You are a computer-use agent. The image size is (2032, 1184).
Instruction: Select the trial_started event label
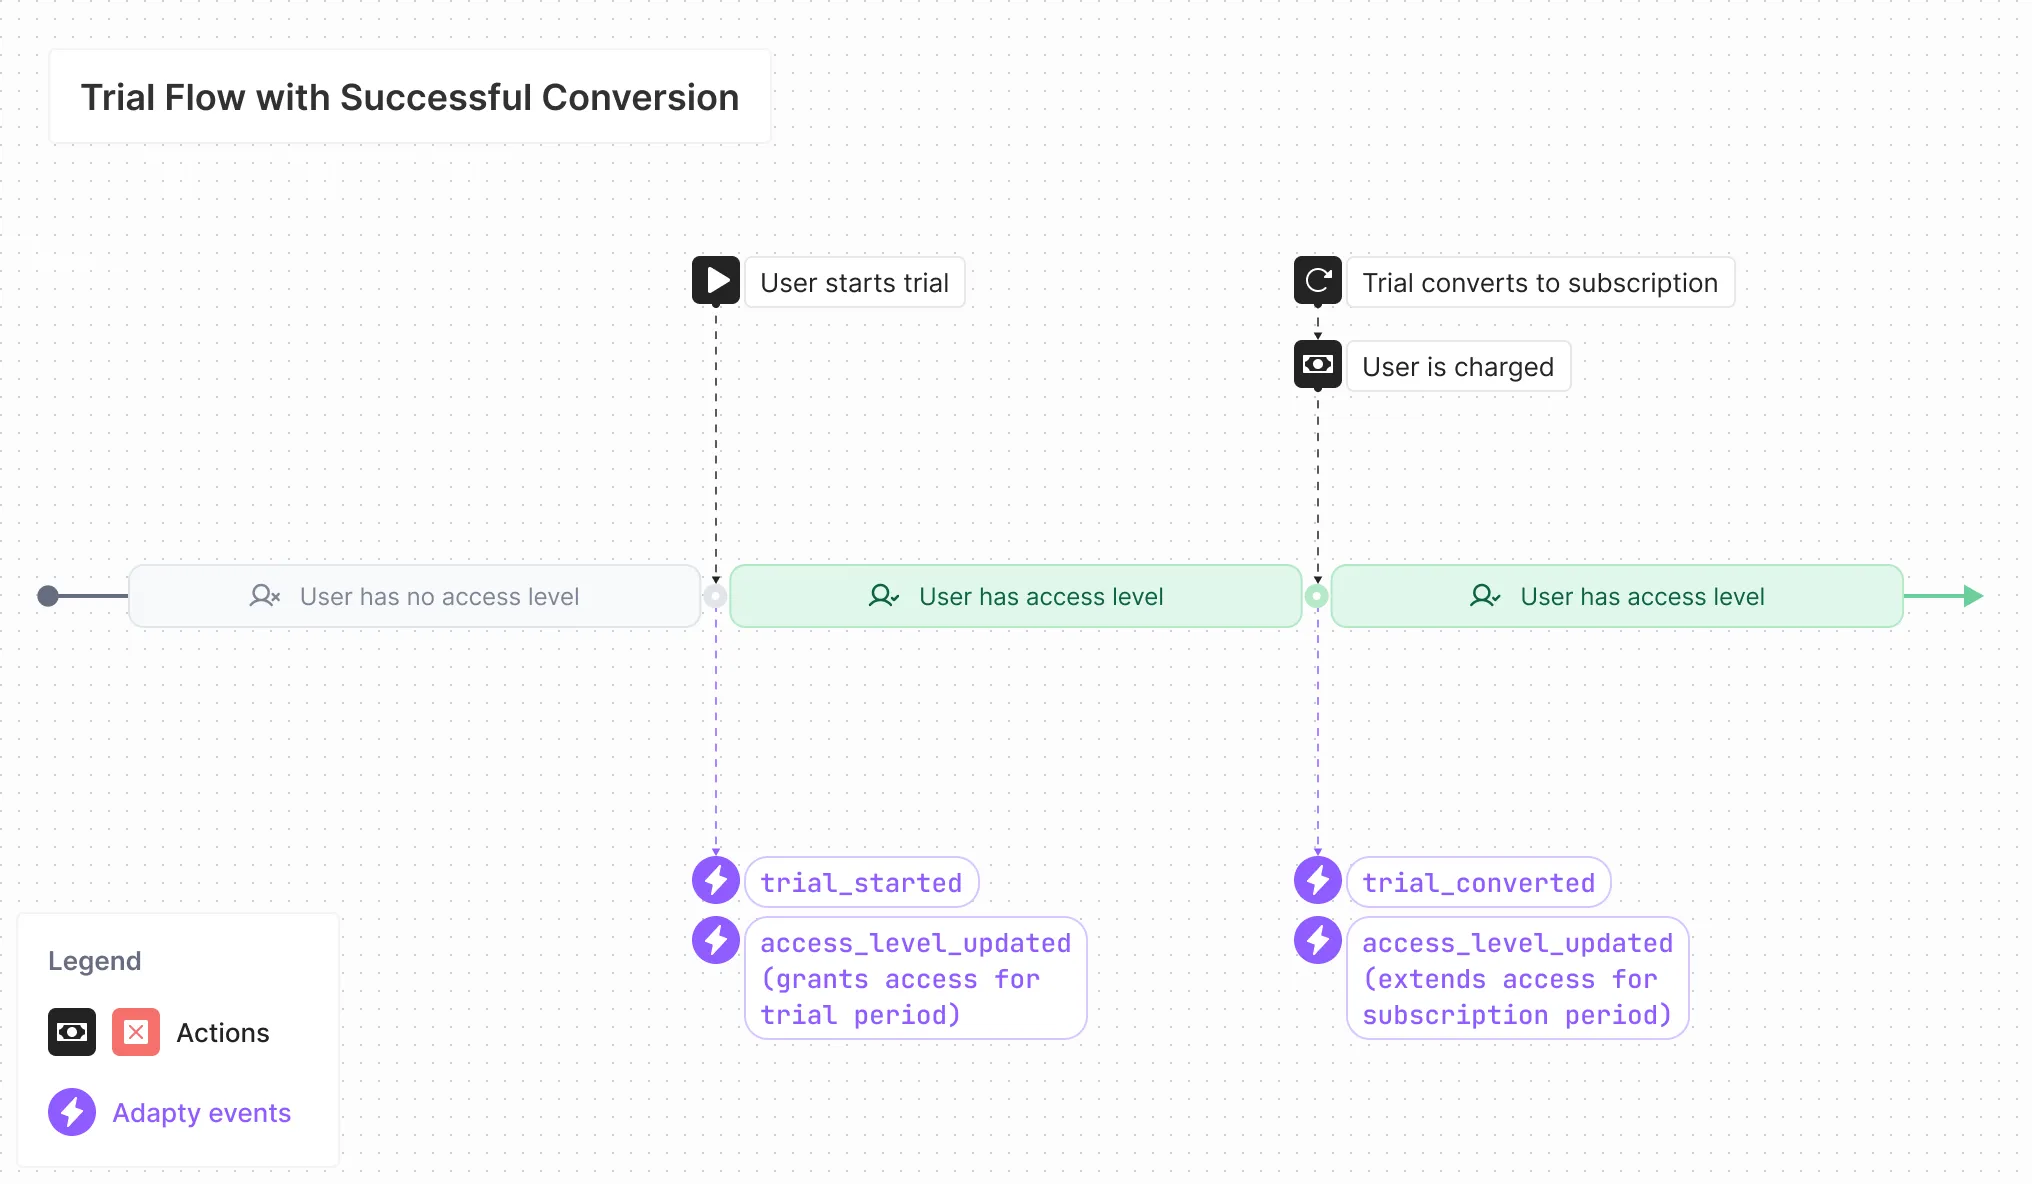[861, 882]
